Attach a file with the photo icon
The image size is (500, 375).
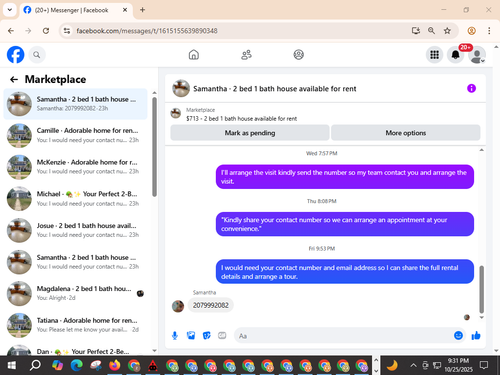[x=191, y=335]
